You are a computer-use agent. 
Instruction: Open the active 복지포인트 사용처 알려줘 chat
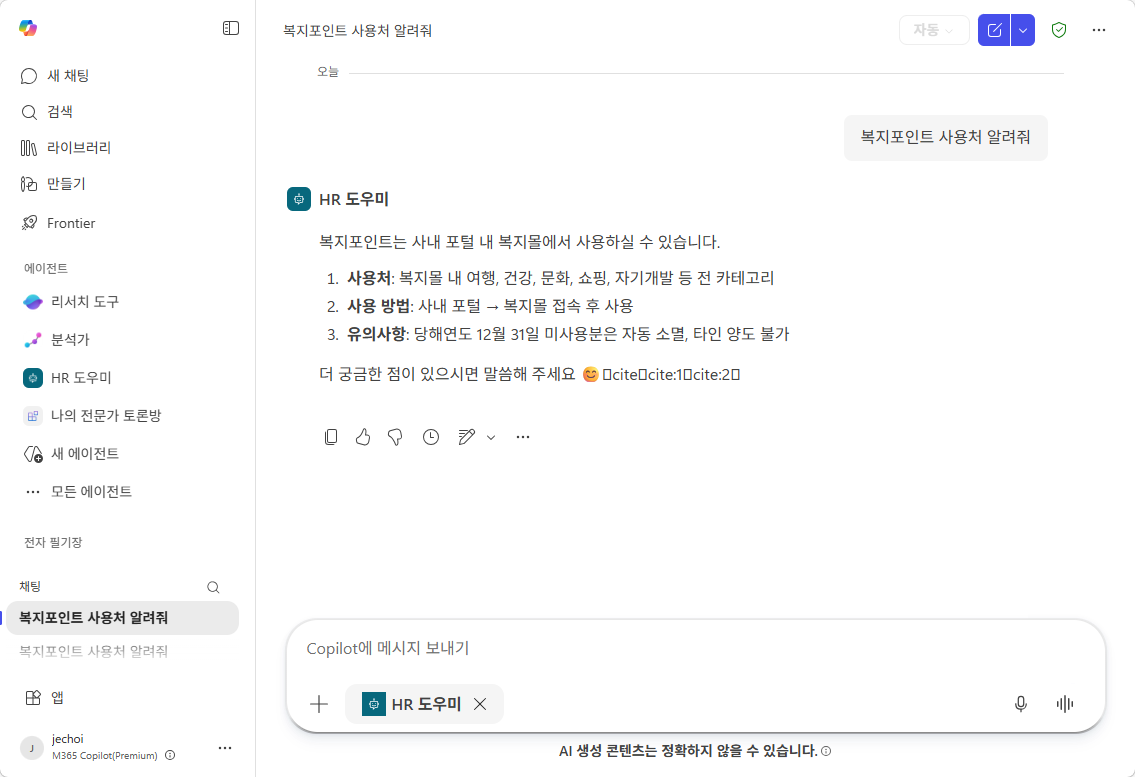tap(122, 618)
